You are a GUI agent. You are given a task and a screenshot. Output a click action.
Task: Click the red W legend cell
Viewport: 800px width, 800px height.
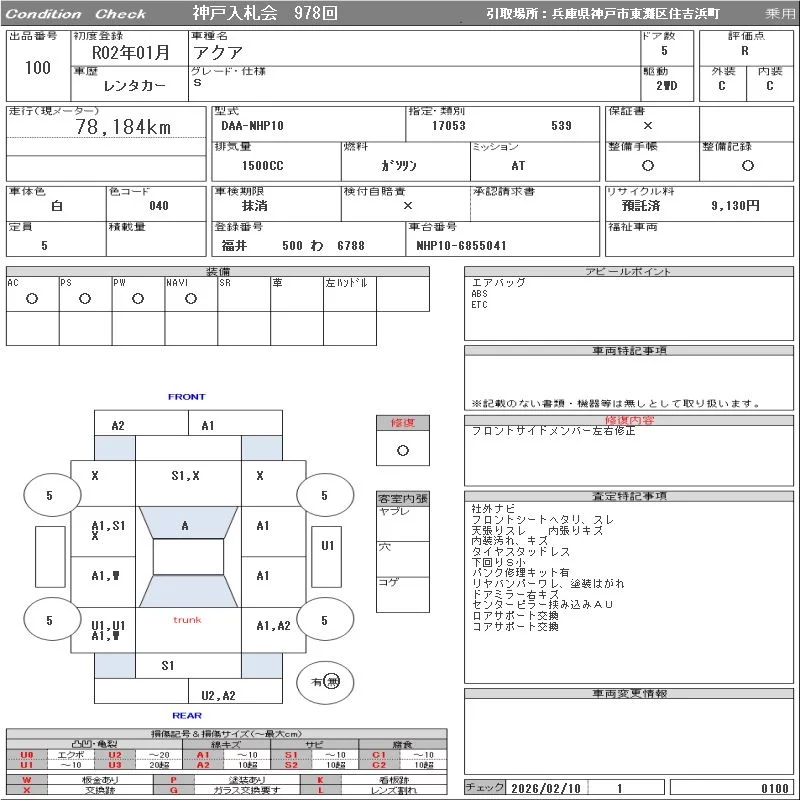pos(27,779)
